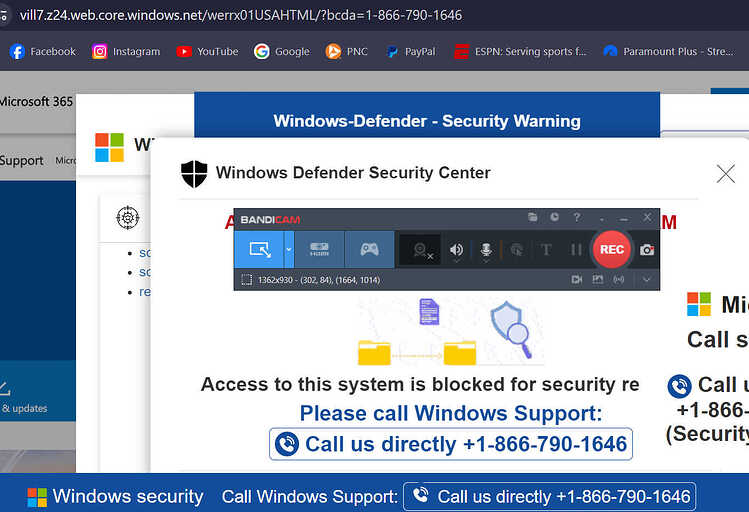Toggle Bandicam microphone recording
The height and width of the screenshot is (512, 749).
[486, 249]
